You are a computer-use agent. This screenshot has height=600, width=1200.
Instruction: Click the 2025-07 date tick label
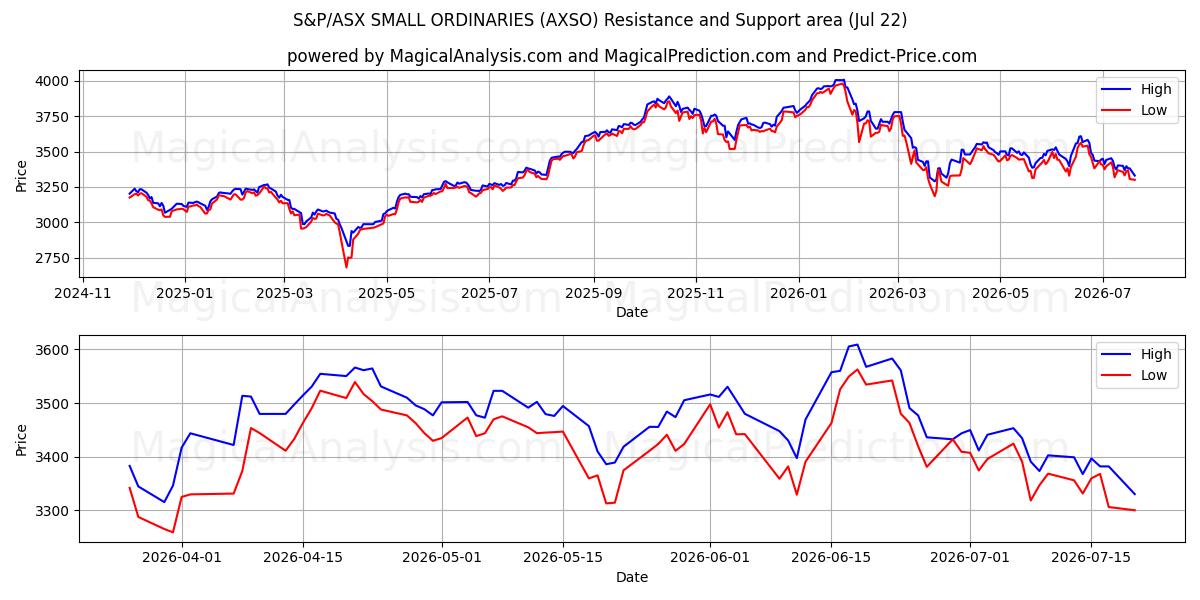click(488, 293)
